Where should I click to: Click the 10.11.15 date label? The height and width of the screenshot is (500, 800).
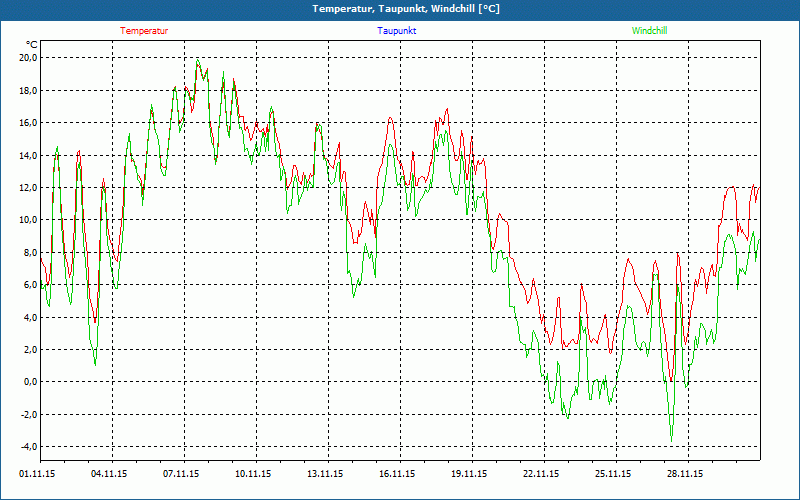tap(253, 474)
